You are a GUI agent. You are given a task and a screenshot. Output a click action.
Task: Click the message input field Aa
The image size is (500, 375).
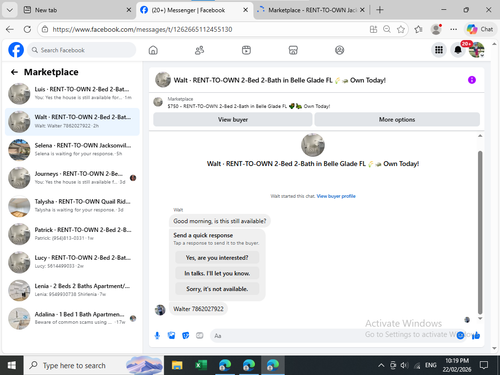333,336
